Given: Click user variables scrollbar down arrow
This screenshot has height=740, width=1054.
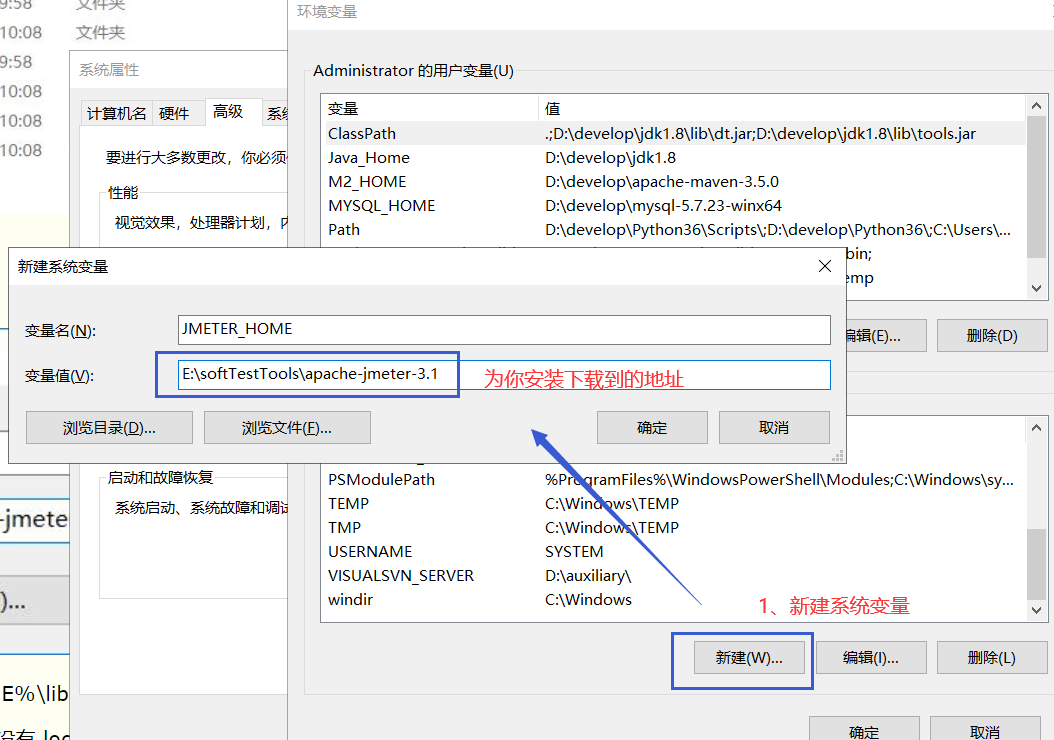Looking at the screenshot, I should (1037, 288).
